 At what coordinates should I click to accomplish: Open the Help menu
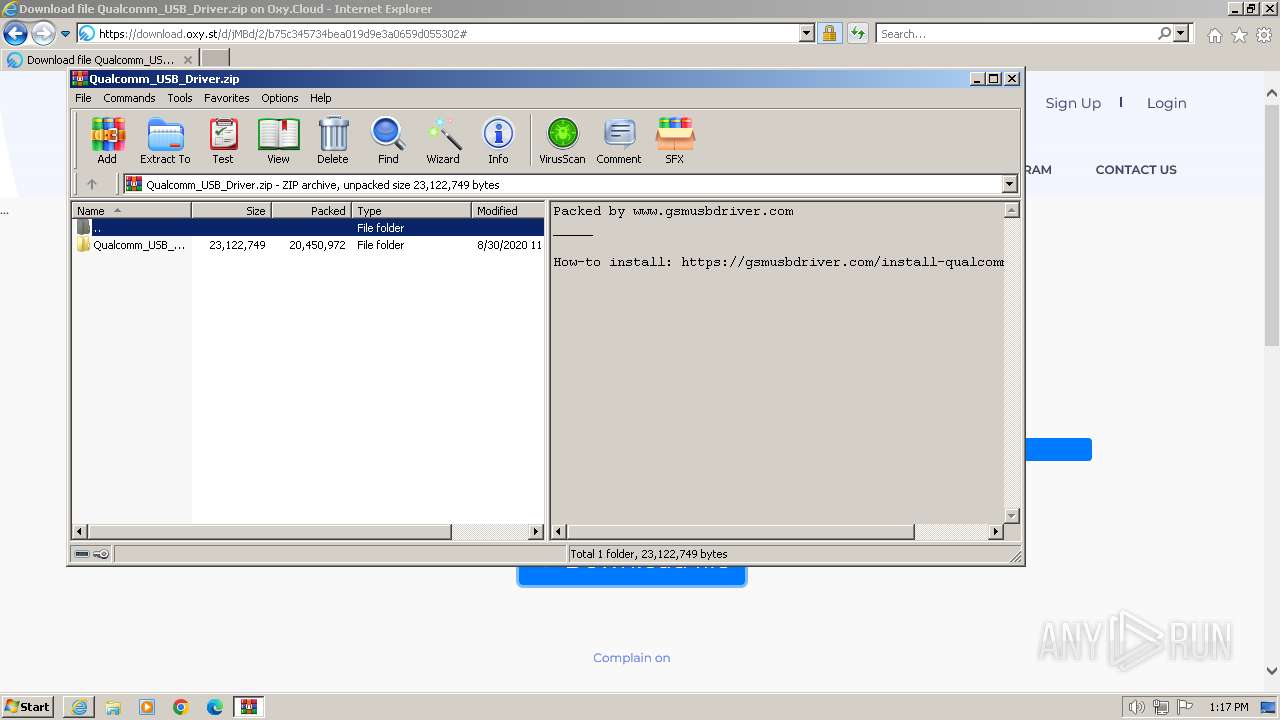tap(321, 98)
